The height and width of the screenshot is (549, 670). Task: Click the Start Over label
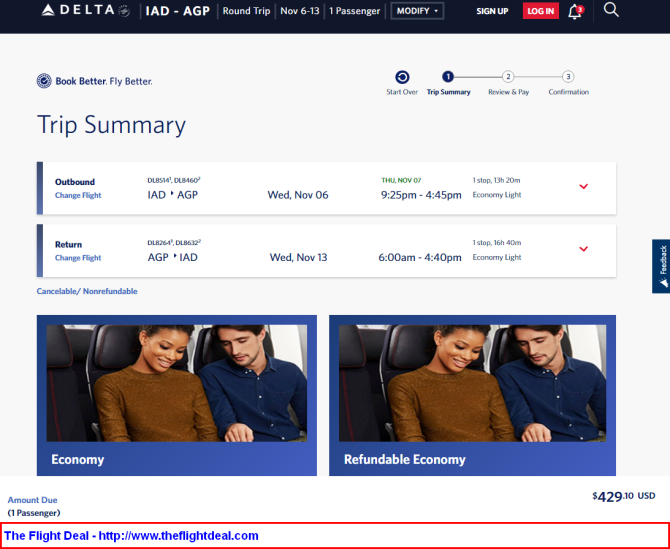pos(402,92)
